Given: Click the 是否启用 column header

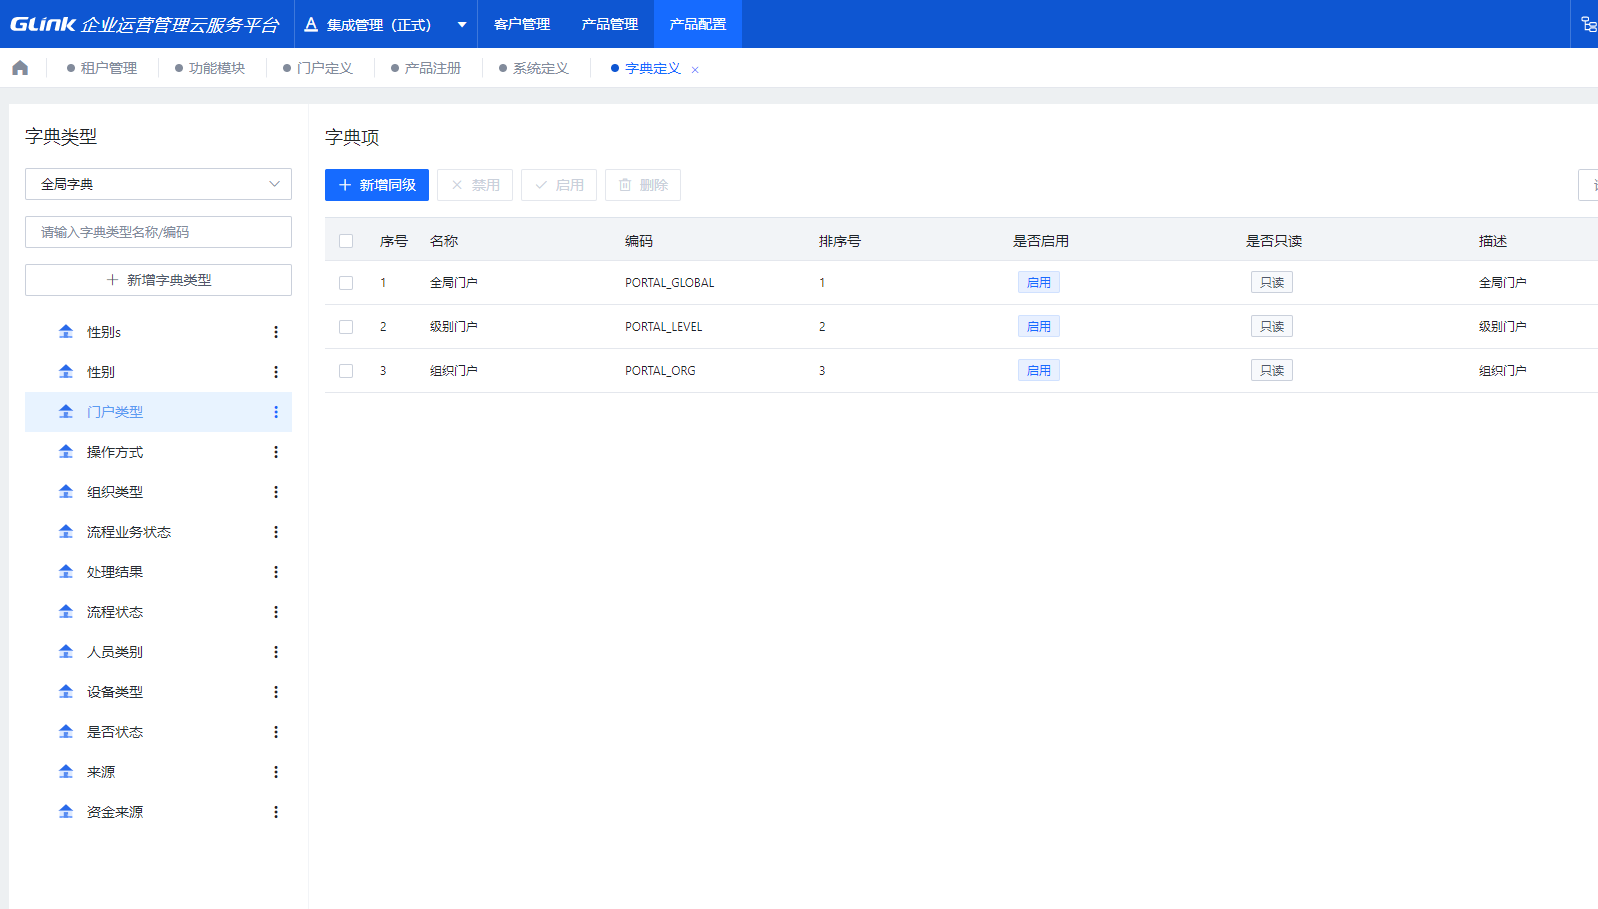Looking at the screenshot, I should tap(1041, 241).
